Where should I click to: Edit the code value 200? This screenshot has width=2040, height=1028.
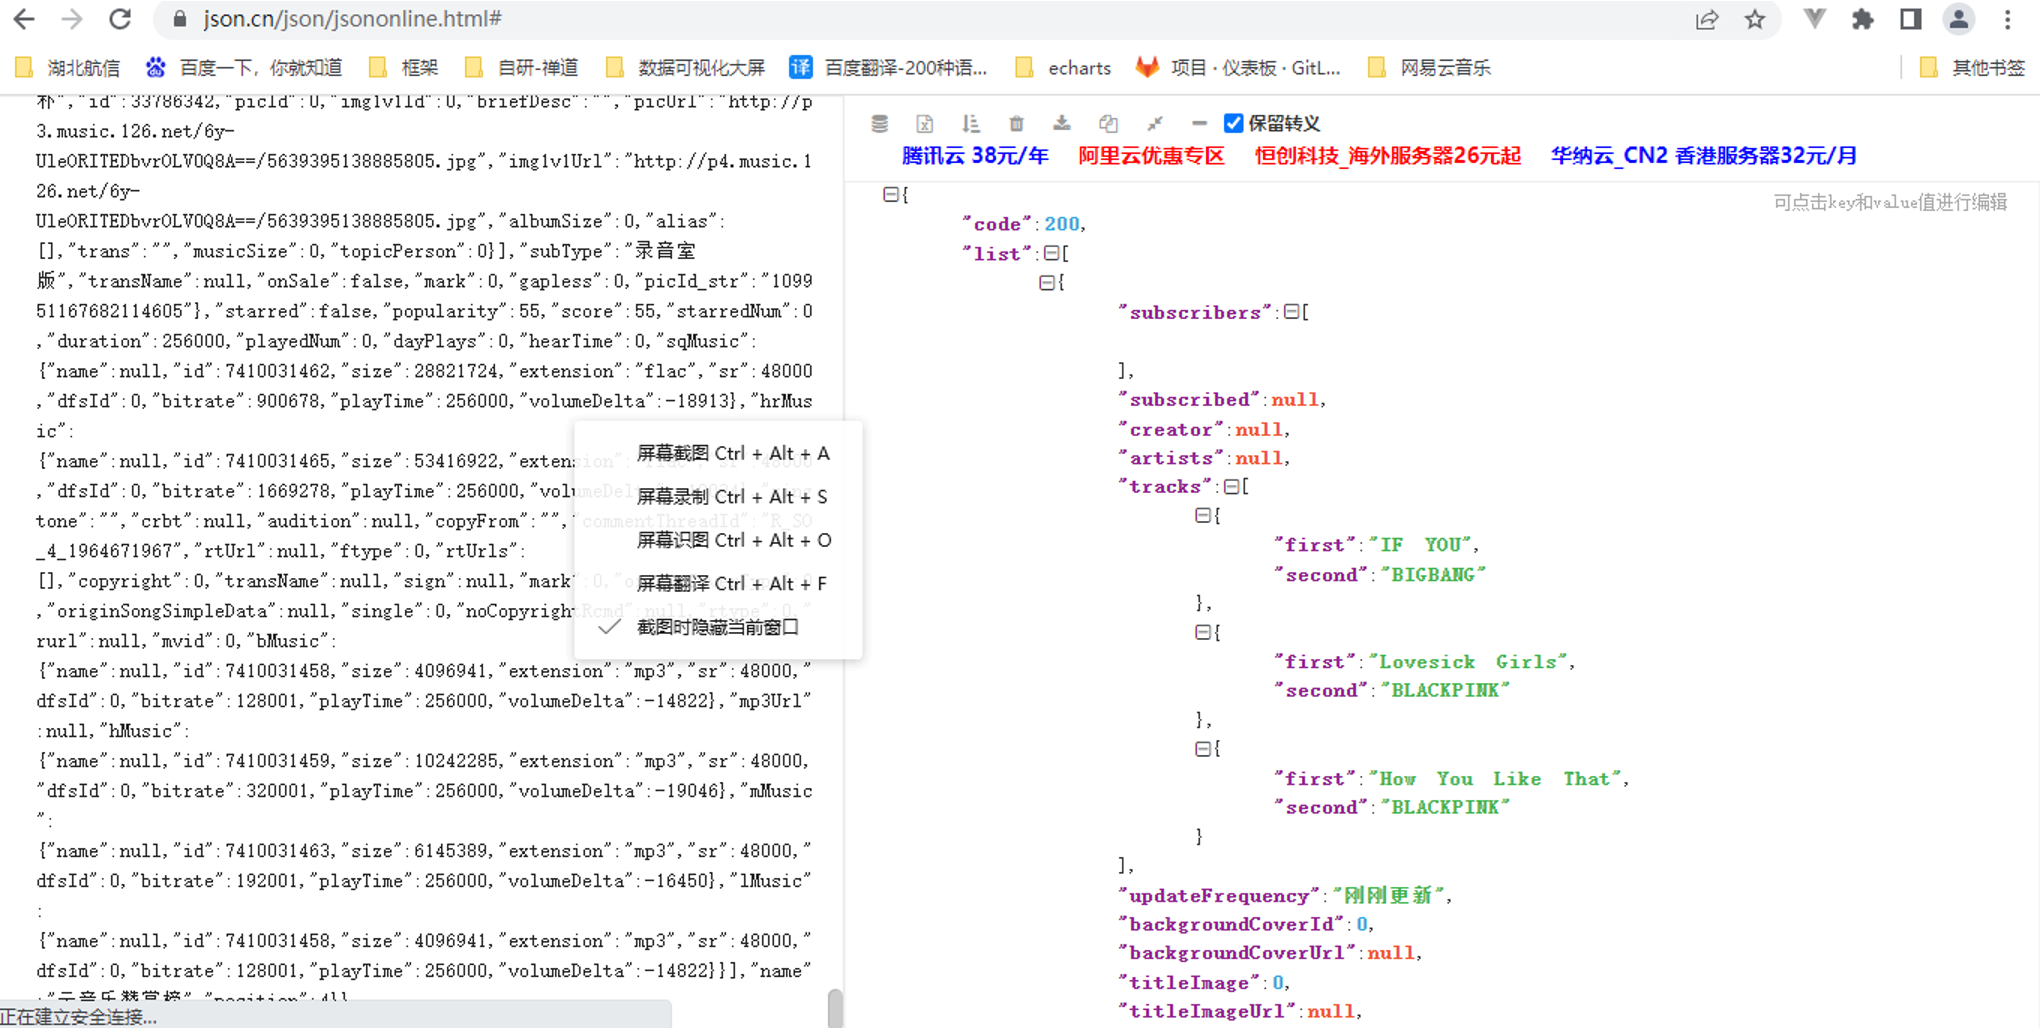[1062, 224]
